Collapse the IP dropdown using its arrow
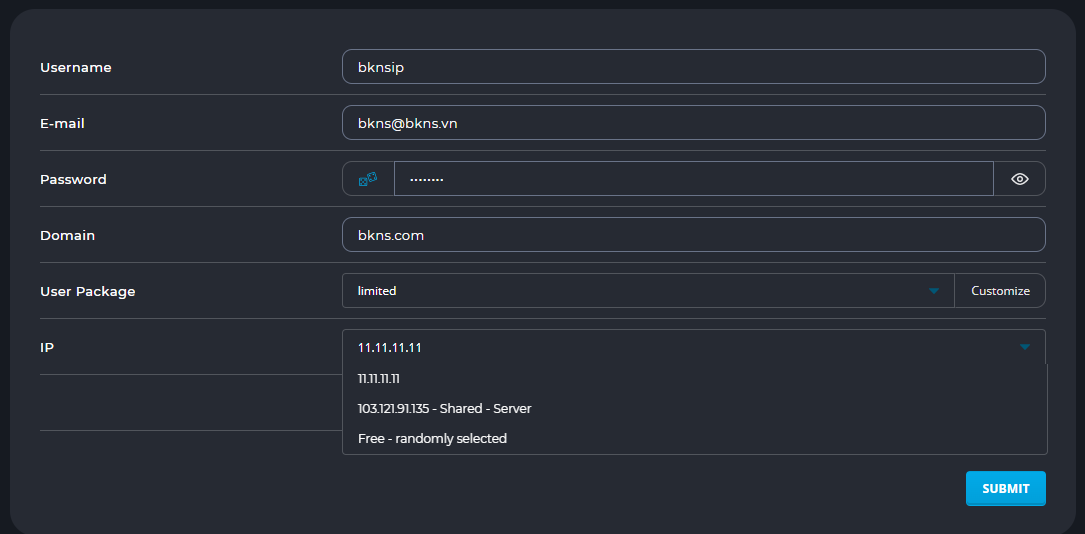The width and height of the screenshot is (1085, 534). tap(1024, 347)
